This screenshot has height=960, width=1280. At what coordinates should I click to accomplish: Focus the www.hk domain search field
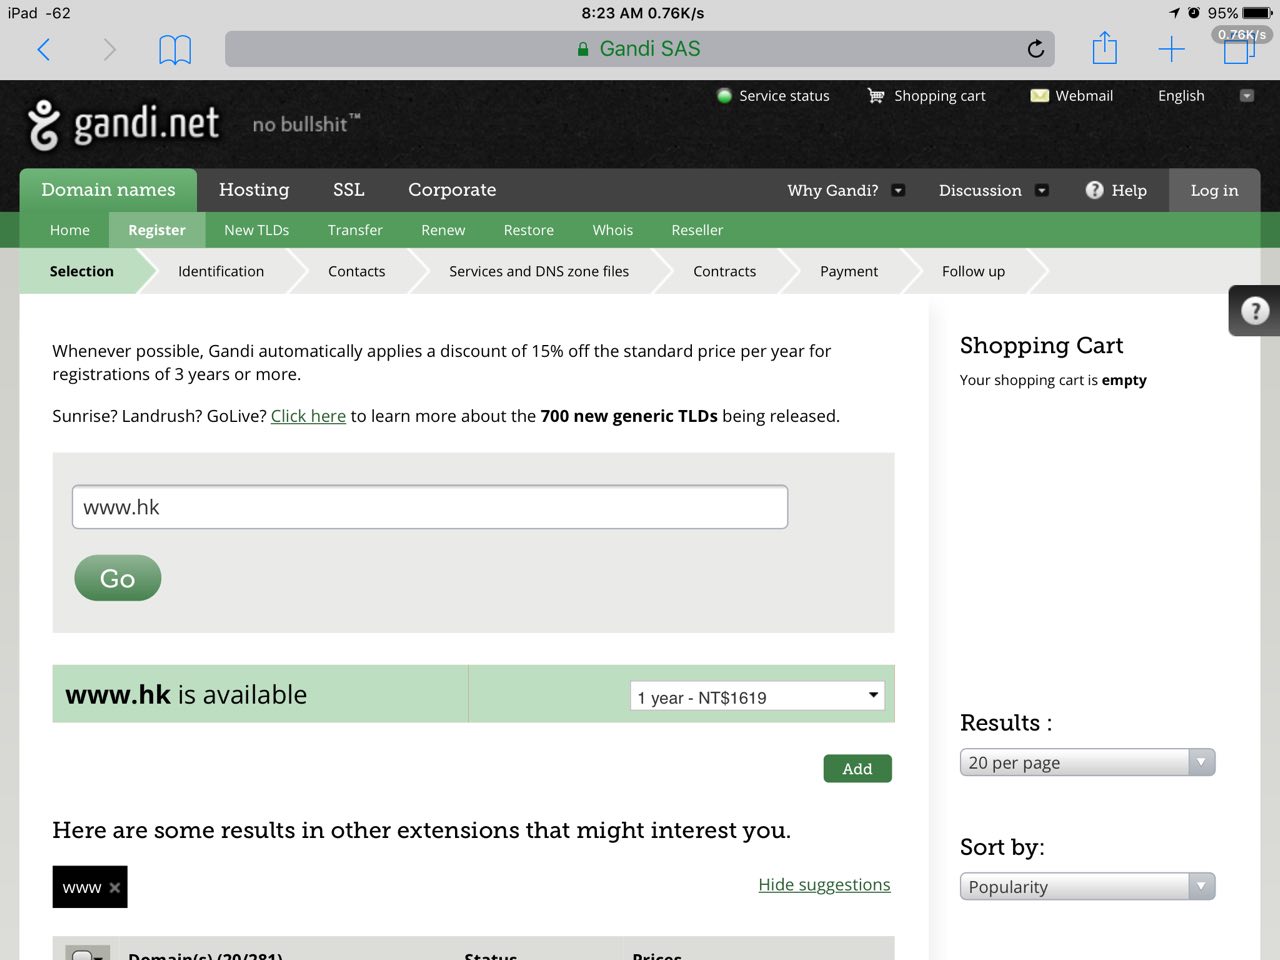430,507
